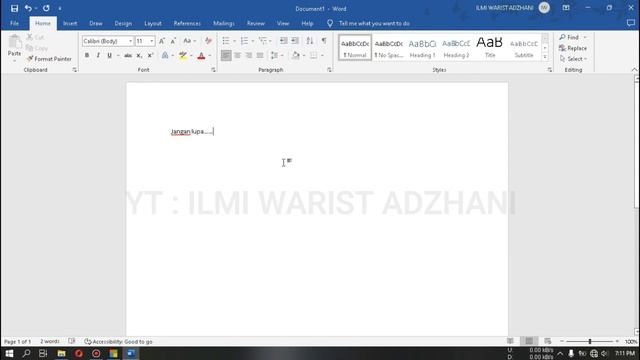This screenshot has height=360, width=640.
Task: Click Replace in the Editing group
Action: 573,48
